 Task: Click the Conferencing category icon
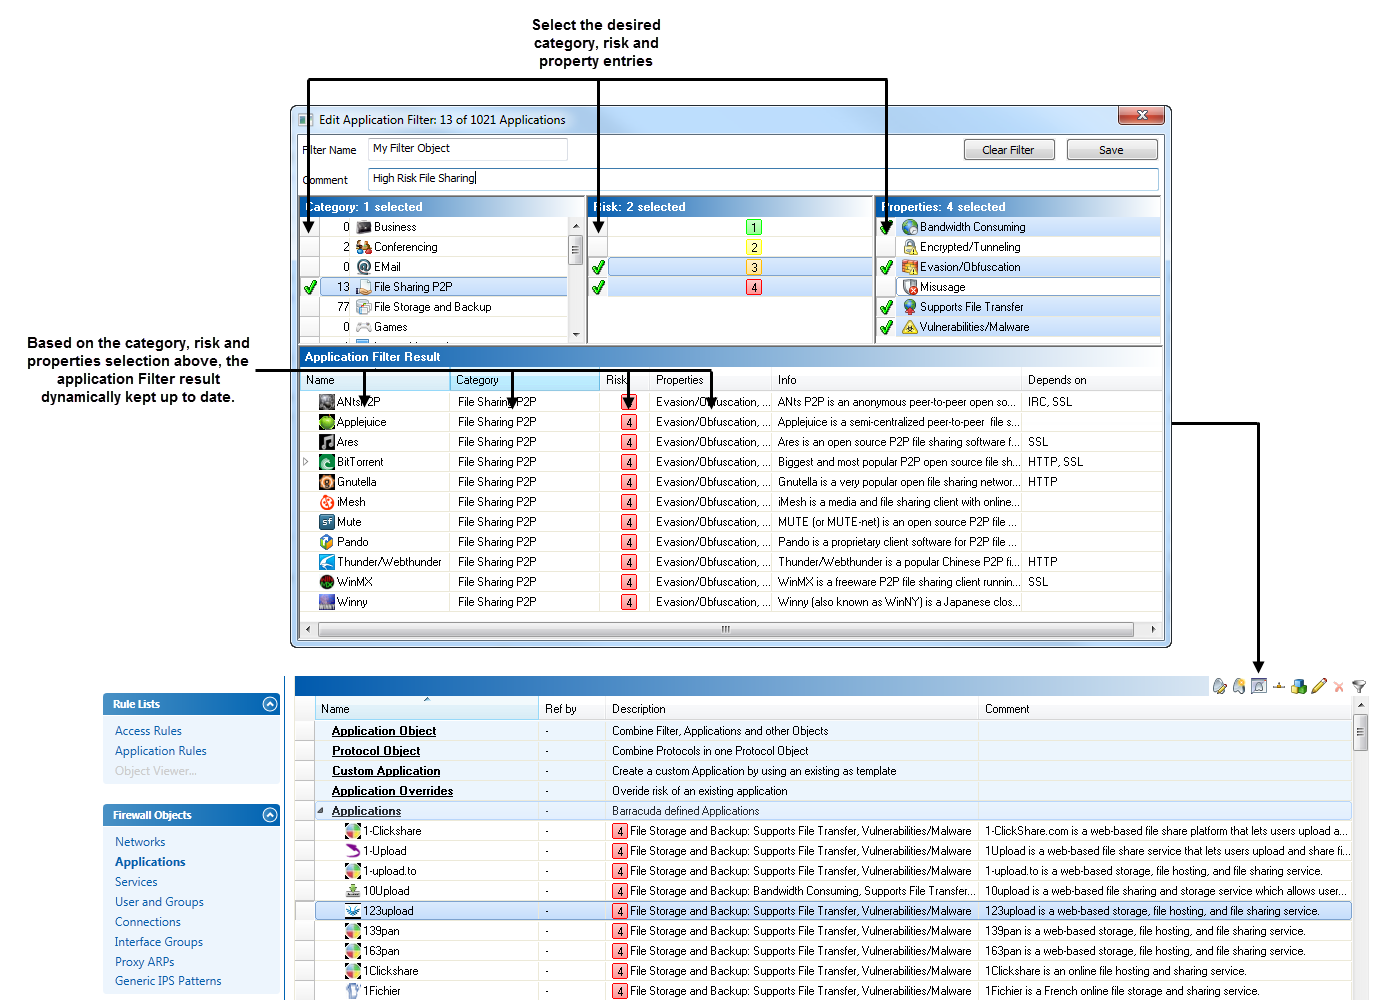pos(364,247)
